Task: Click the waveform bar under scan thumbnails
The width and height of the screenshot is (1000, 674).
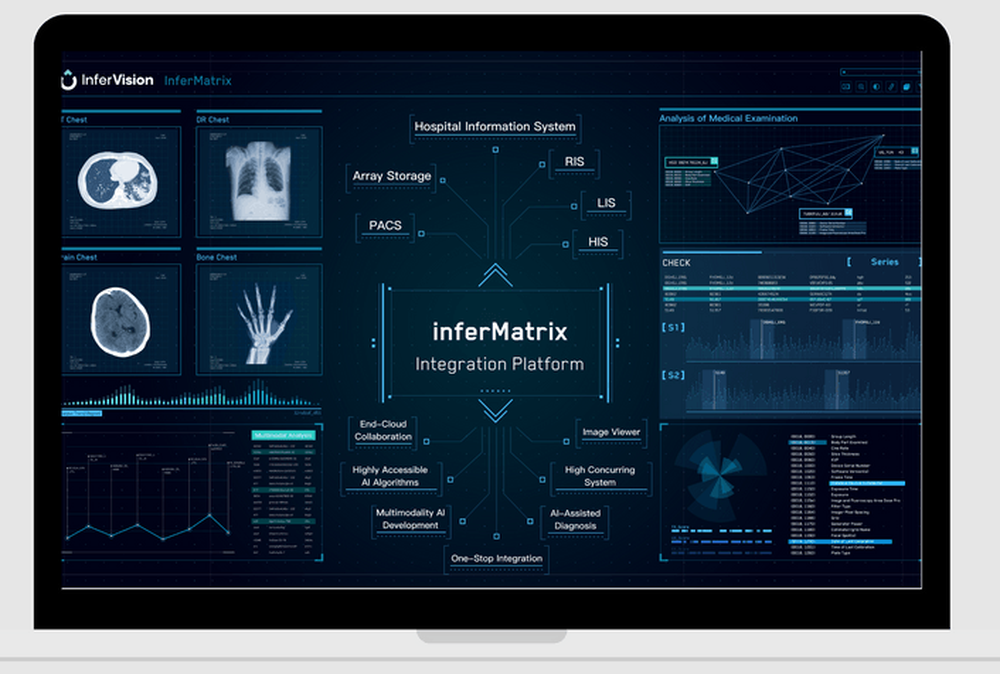Action: pyautogui.click(x=191, y=393)
